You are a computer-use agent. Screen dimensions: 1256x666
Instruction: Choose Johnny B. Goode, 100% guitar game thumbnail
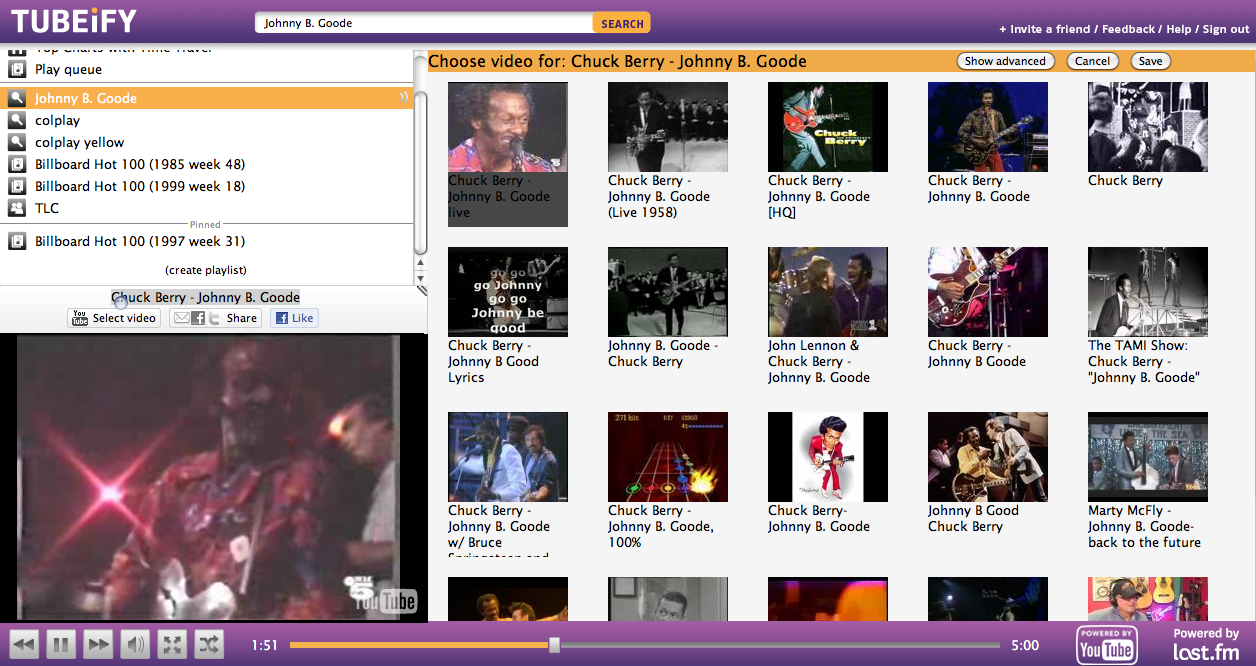(668, 457)
